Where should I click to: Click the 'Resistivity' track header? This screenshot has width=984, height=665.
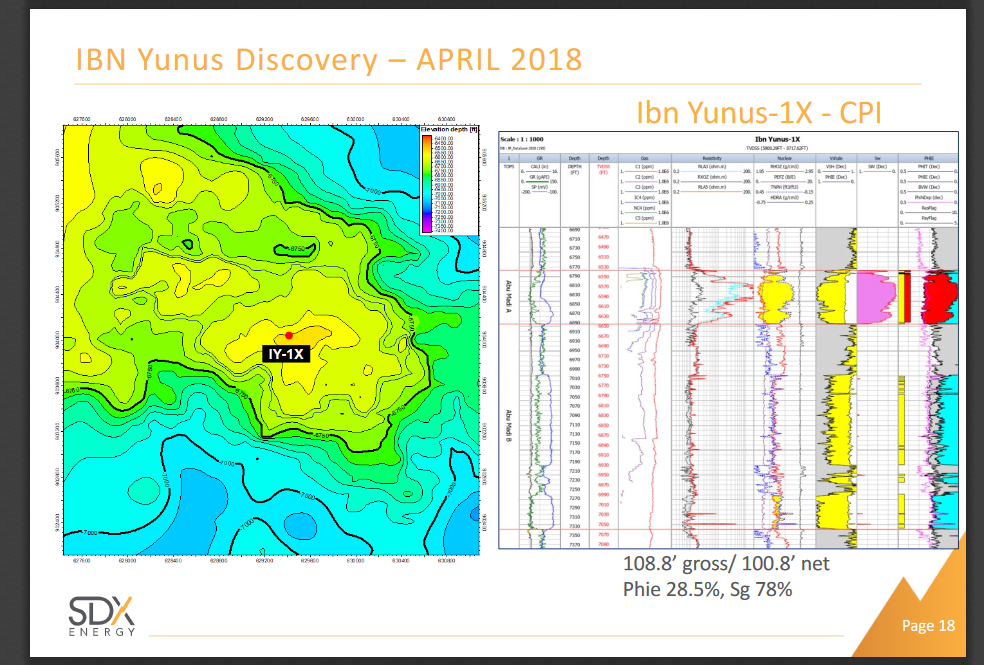[x=712, y=158]
